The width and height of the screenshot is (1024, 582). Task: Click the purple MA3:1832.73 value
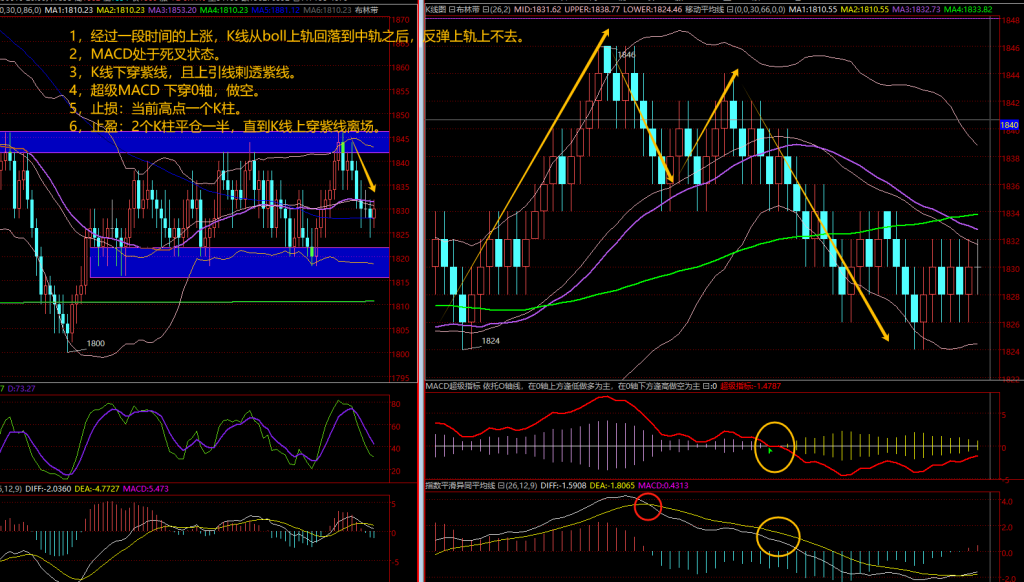pyautogui.click(x=916, y=10)
